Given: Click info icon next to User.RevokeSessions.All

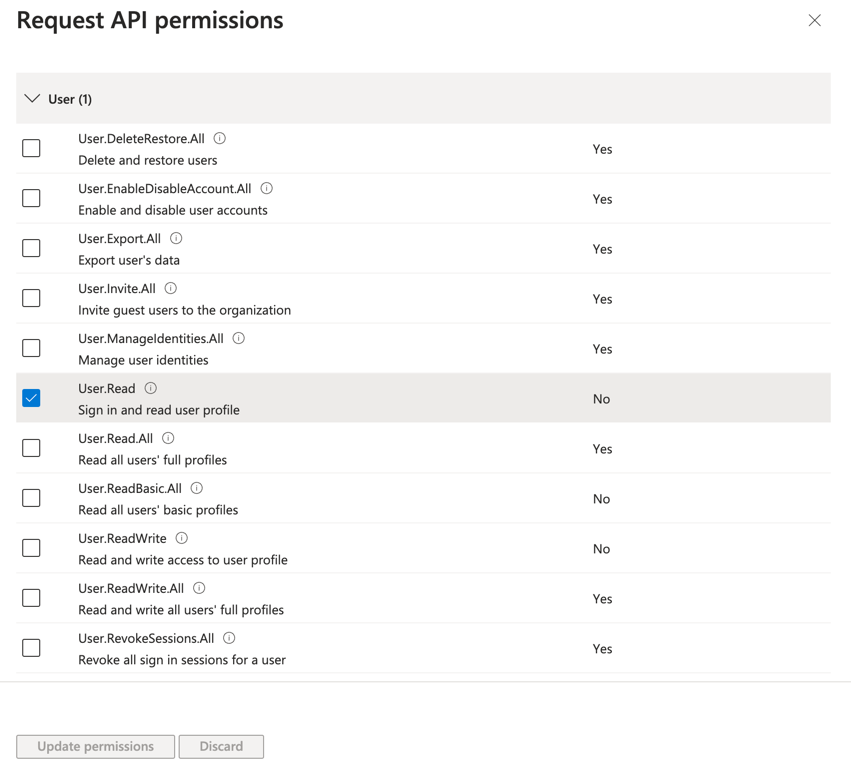Looking at the screenshot, I should pos(229,639).
